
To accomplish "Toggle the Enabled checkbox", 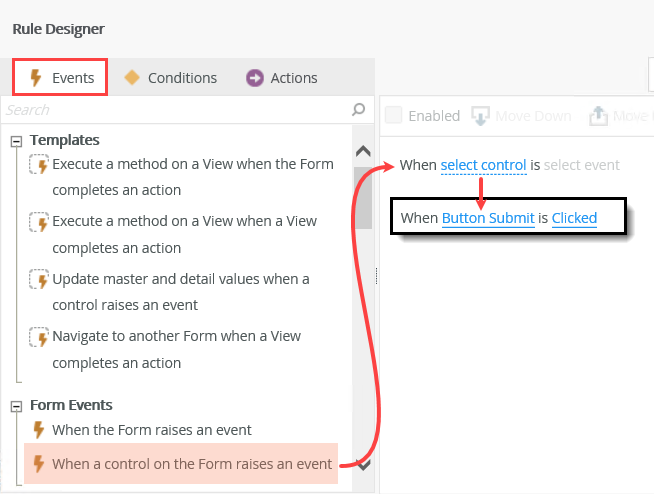I will click(x=393, y=116).
